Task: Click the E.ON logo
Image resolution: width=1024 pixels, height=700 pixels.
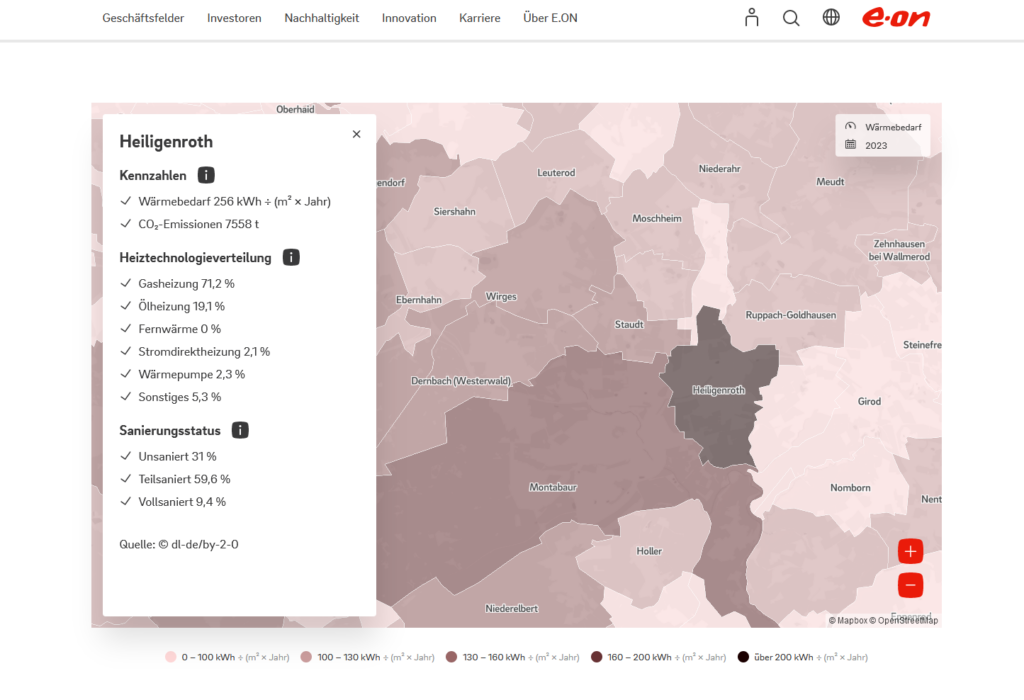Action: click(896, 17)
